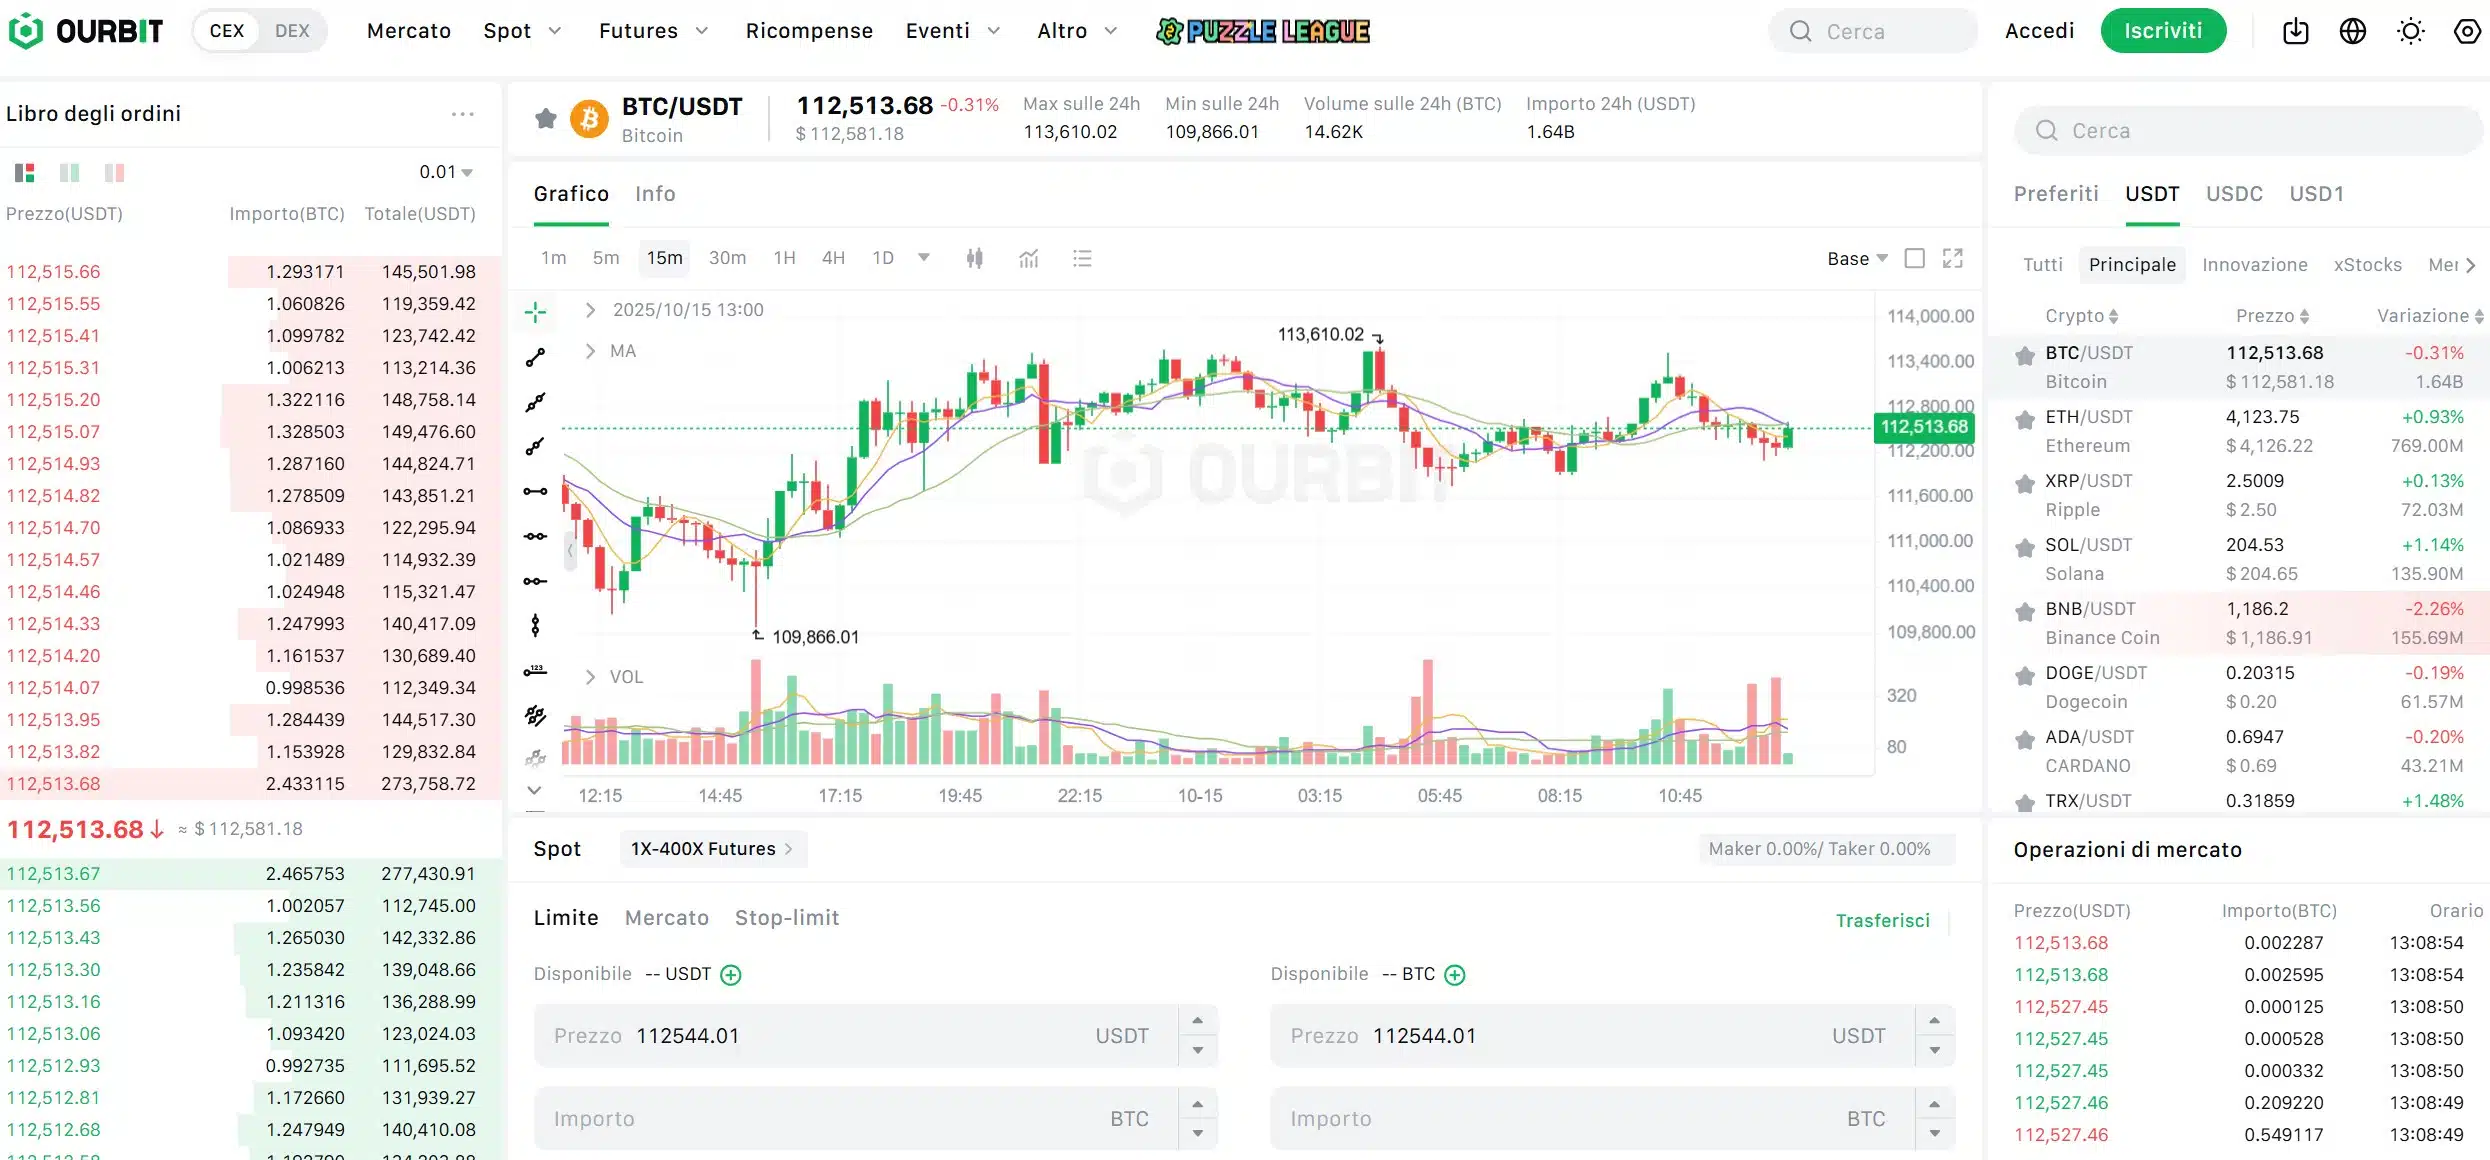
Task: Open the technical indicators icon
Action: click(1029, 258)
